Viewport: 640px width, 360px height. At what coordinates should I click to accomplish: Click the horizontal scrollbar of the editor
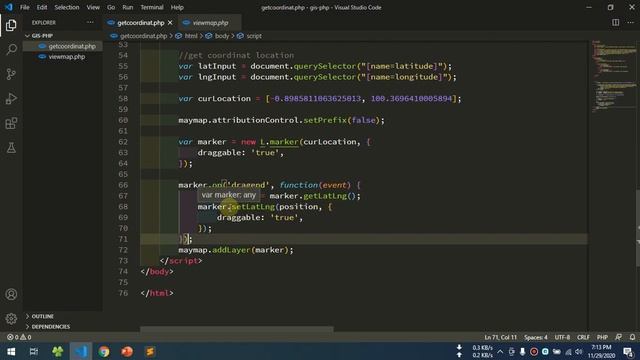pos(237,329)
